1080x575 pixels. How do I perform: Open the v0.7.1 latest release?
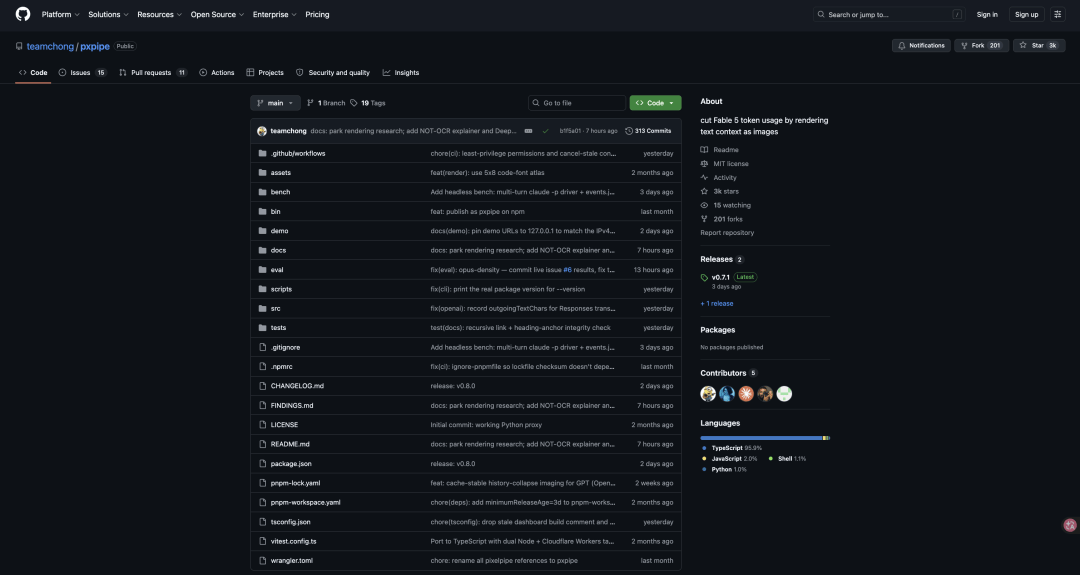pos(720,277)
